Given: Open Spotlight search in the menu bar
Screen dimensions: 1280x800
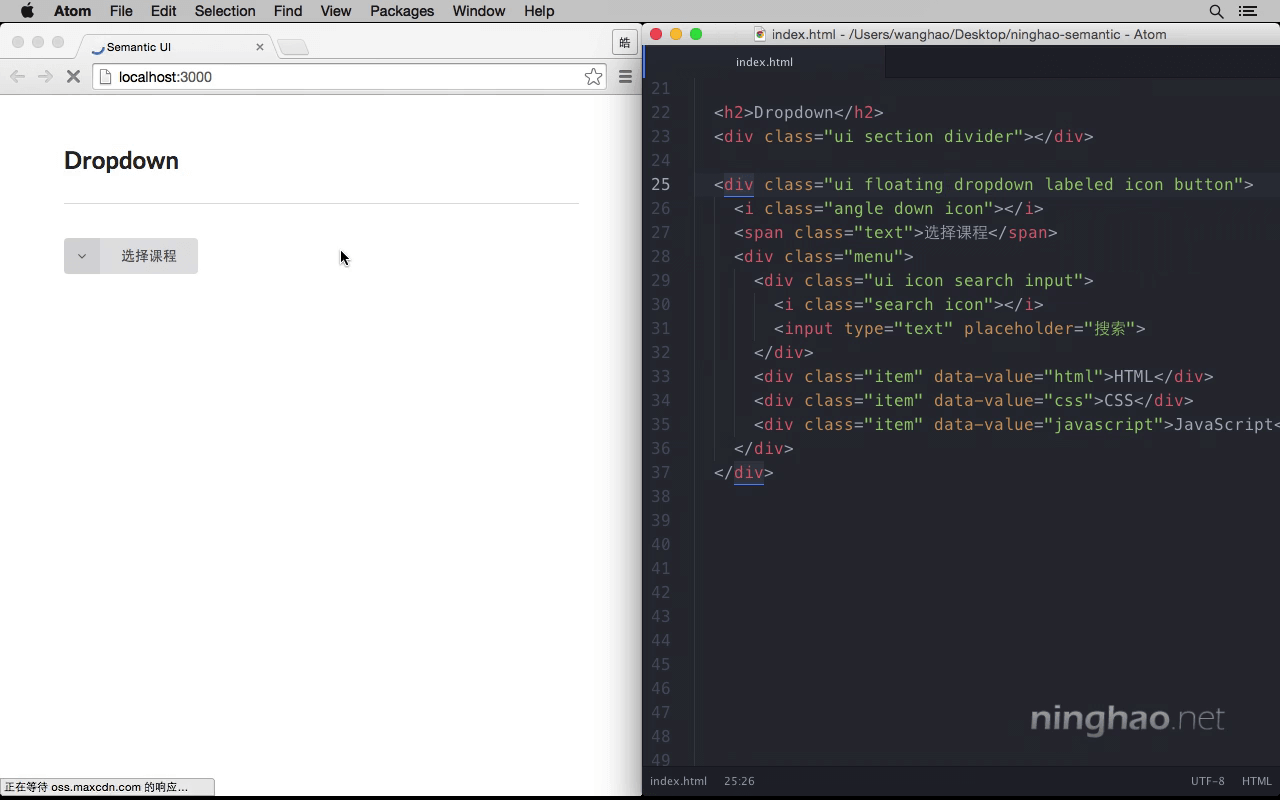Looking at the screenshot, I should pos(1216,11).
